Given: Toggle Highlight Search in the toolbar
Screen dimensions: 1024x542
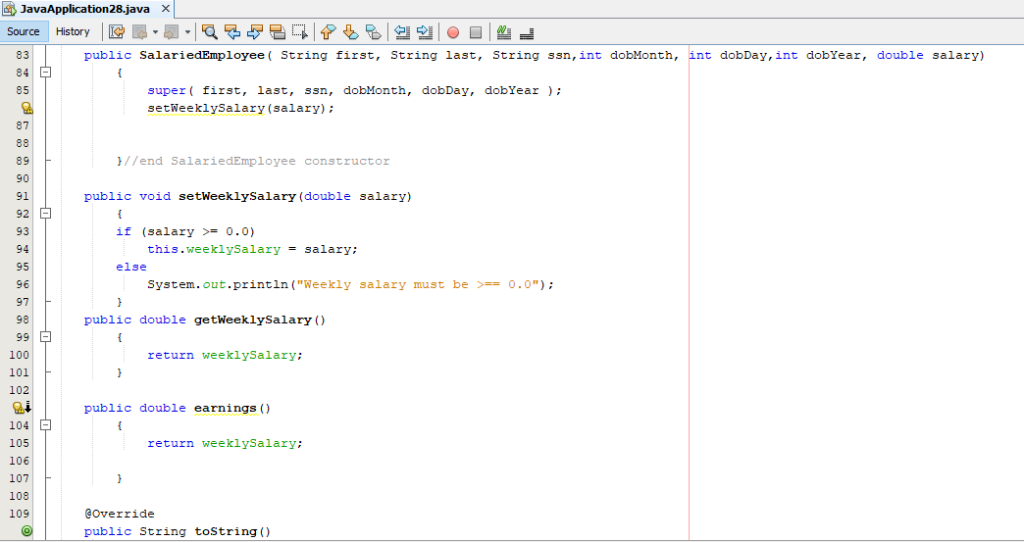Looking at the screenshot, I should point(277,31).
